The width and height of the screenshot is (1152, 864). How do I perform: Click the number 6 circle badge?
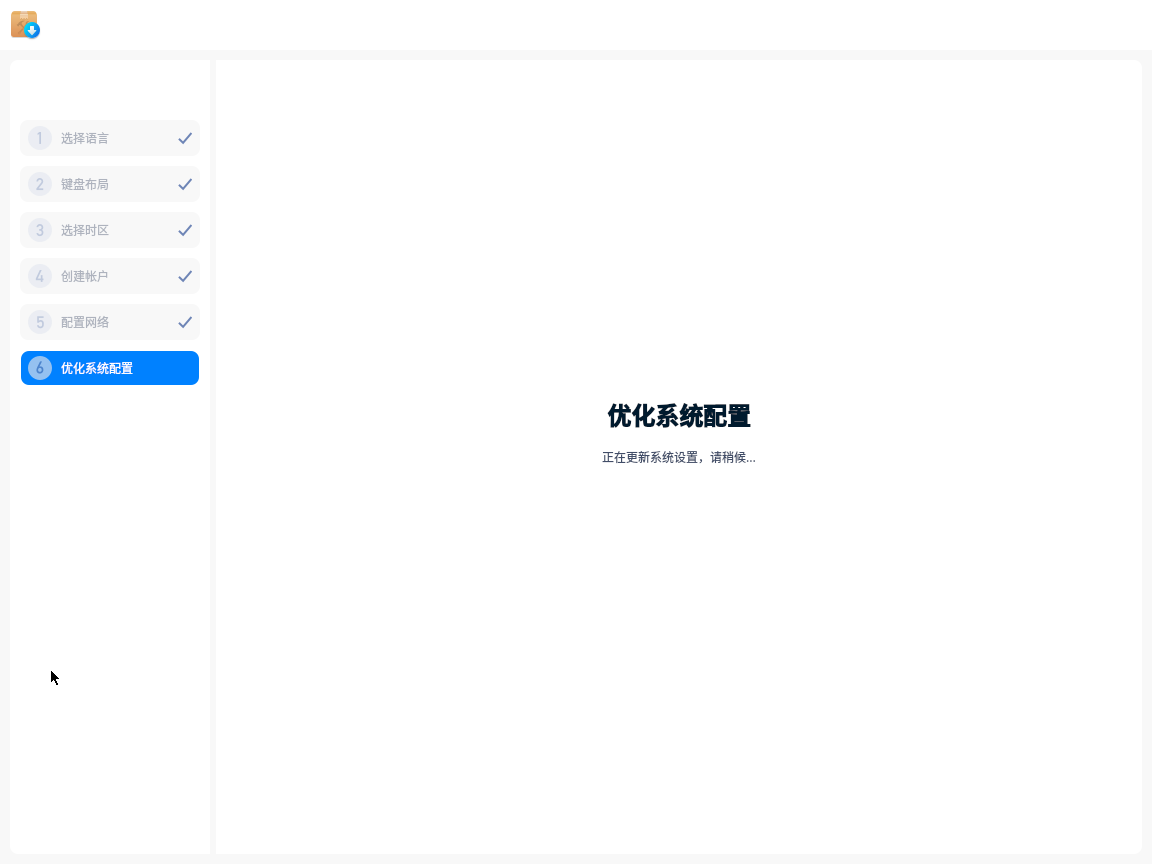[40, 368]
